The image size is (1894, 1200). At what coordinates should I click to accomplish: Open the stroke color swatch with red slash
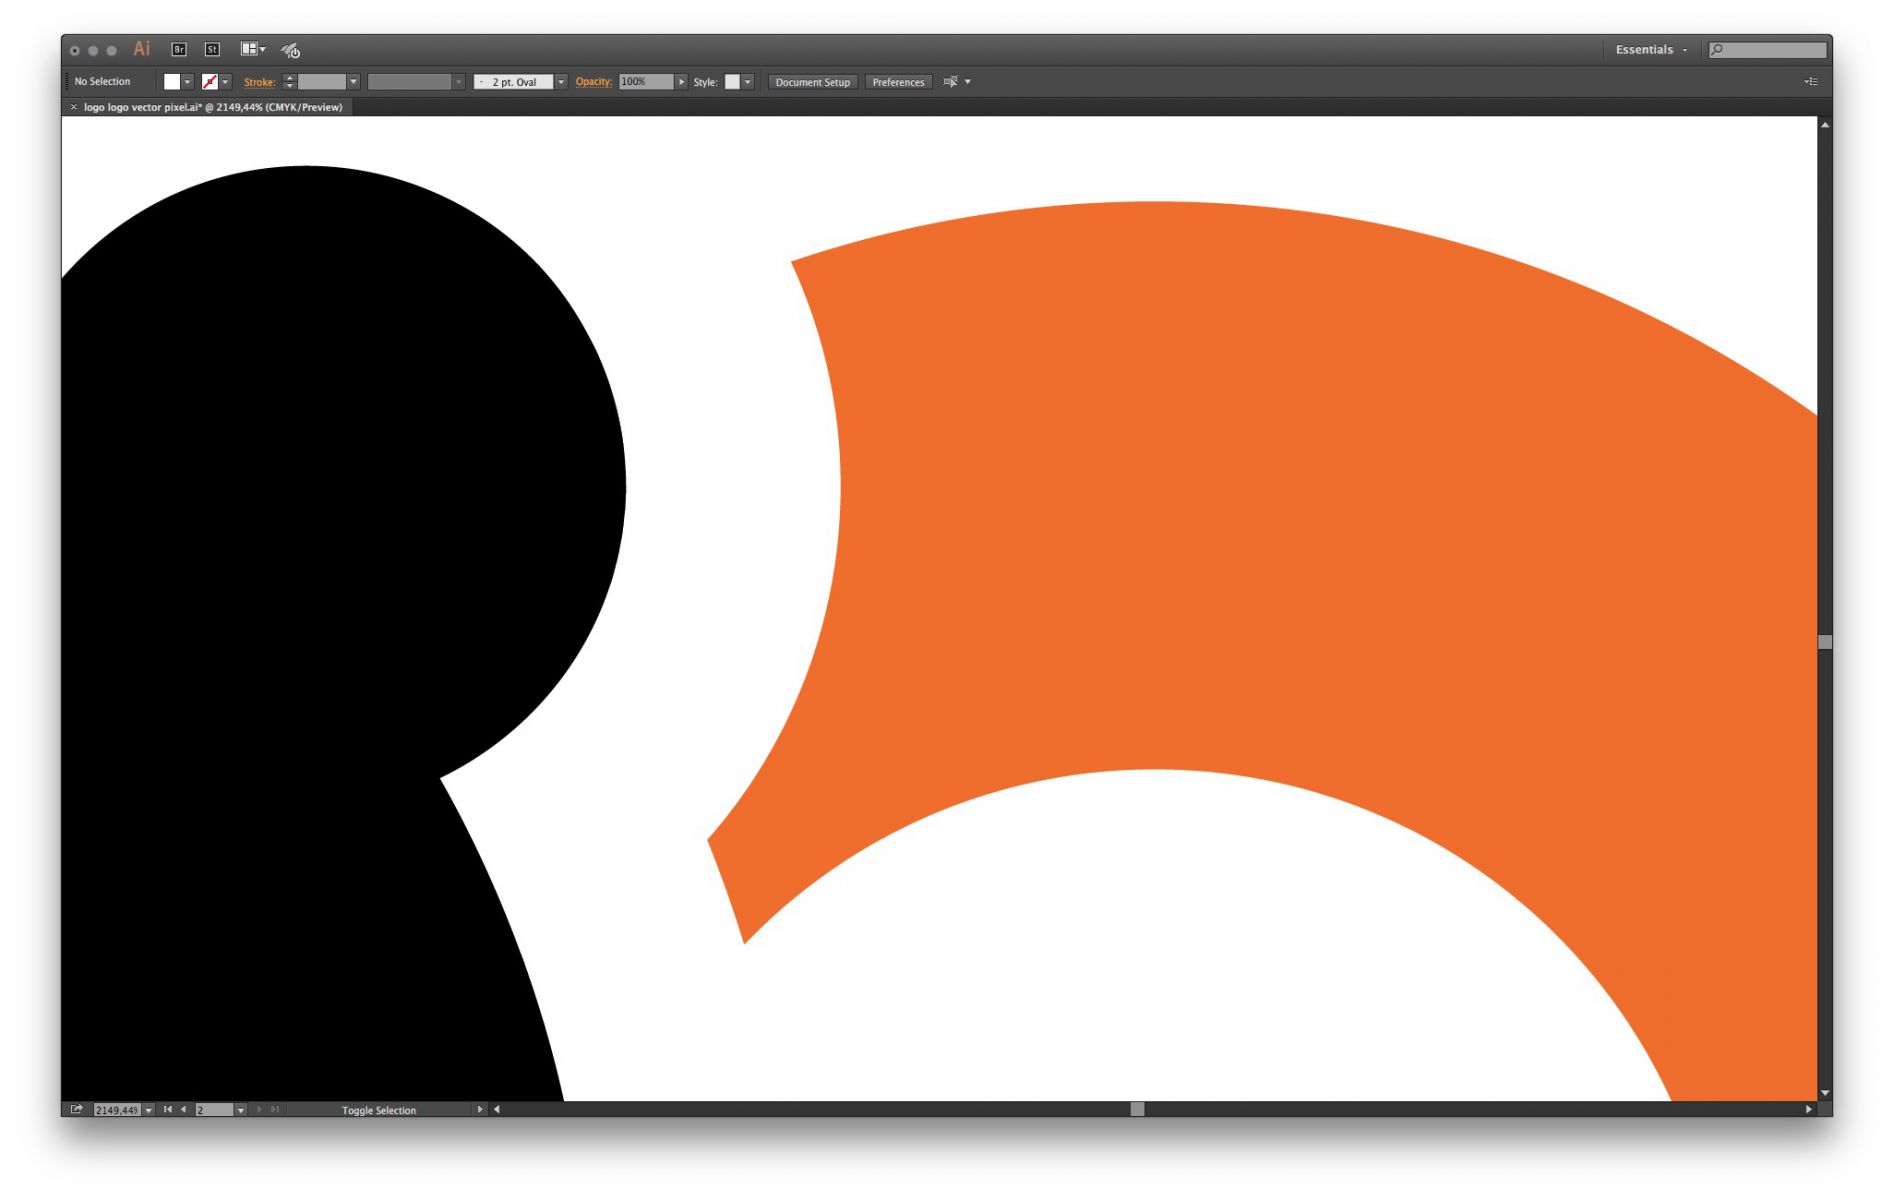point(210,82)
